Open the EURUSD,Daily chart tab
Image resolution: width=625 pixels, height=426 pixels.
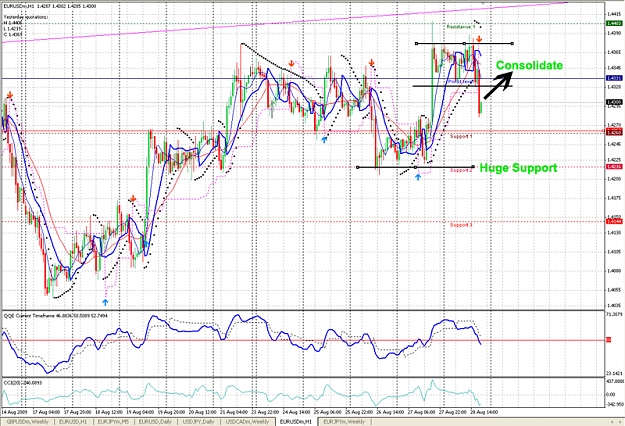[x=155, y=422]
